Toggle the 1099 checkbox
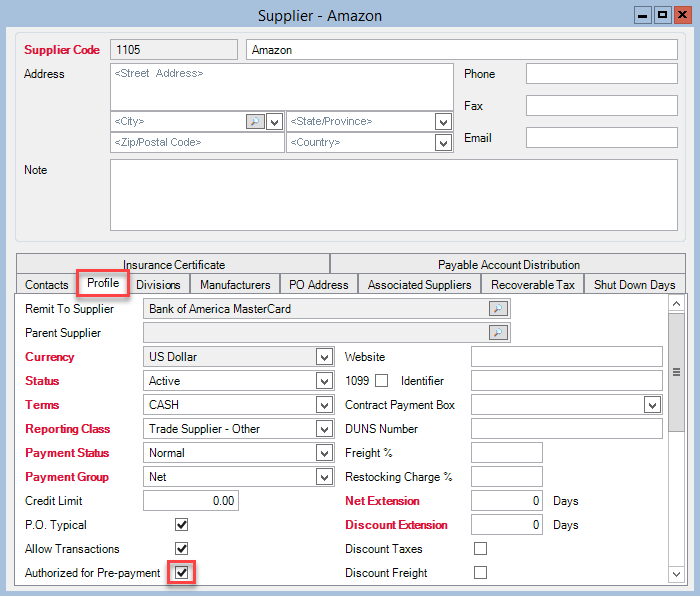The height and width of the screenshot is (596, 700). pos(381,381)
